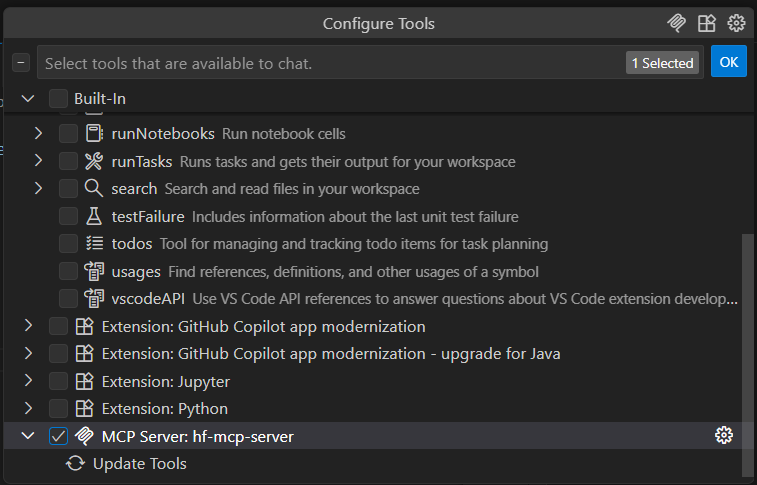Click the 'Extension: Jupyter' label
This screenshot has width=757, height=485.
pyautogui.click(x=166, y=382)
